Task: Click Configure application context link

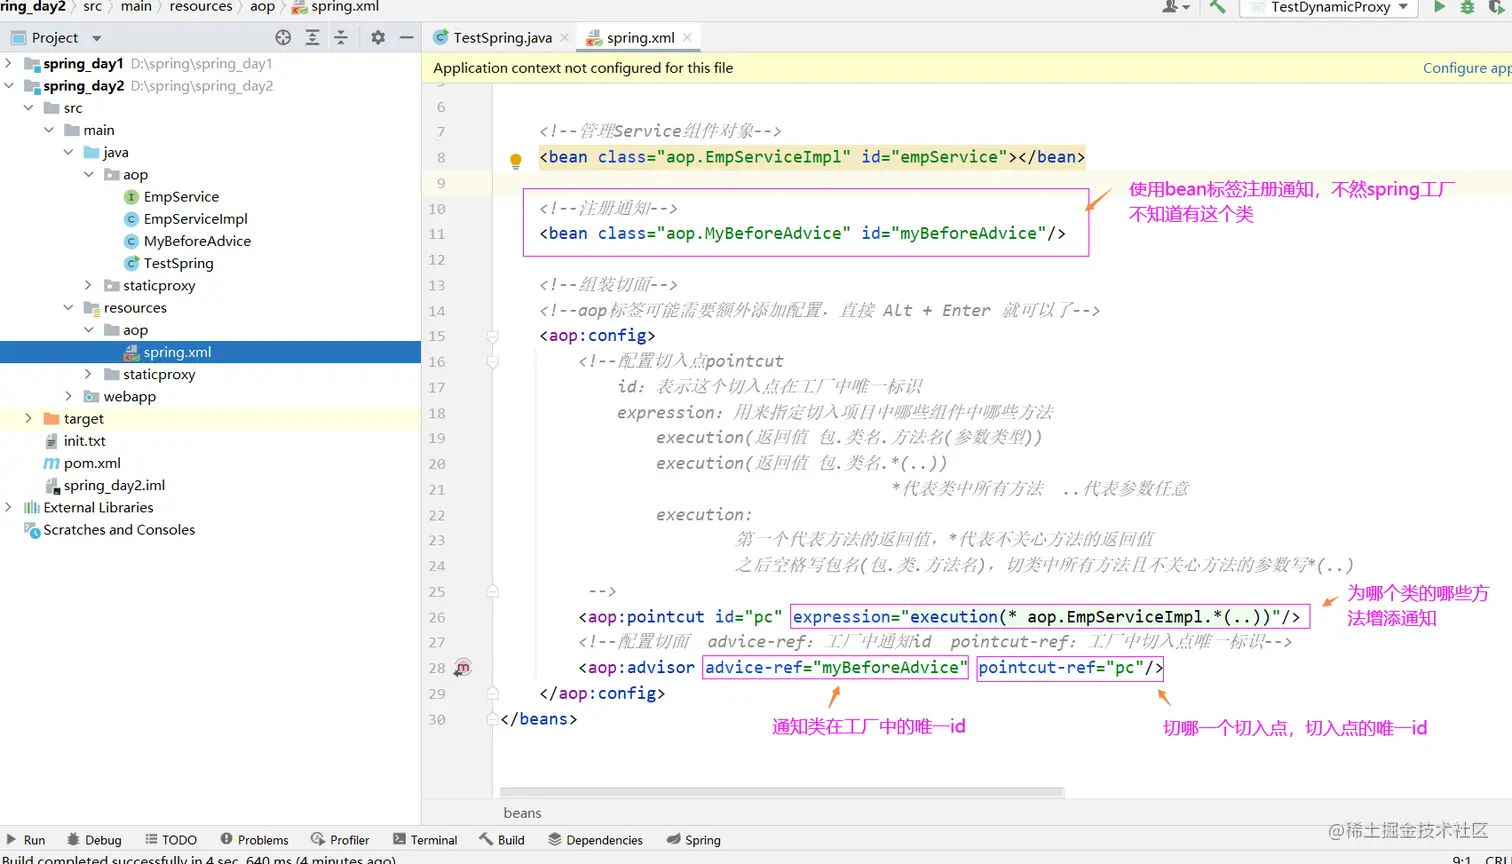Action: (x=1467, y=68)
